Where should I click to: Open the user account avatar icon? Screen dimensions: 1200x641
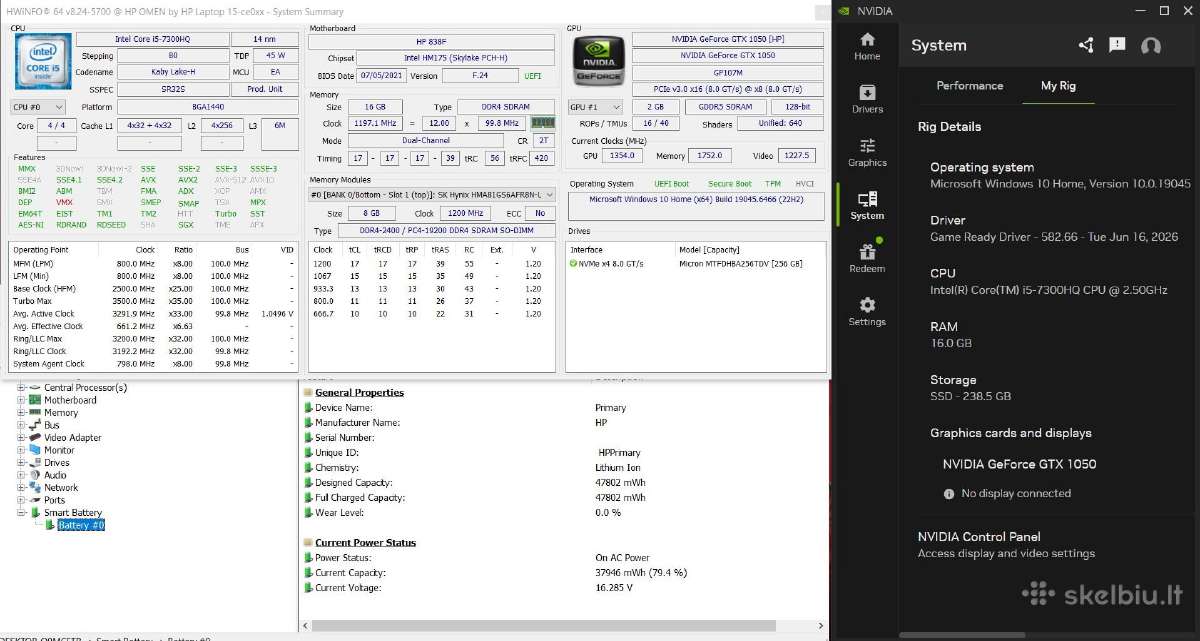[x=1151, y=45]
